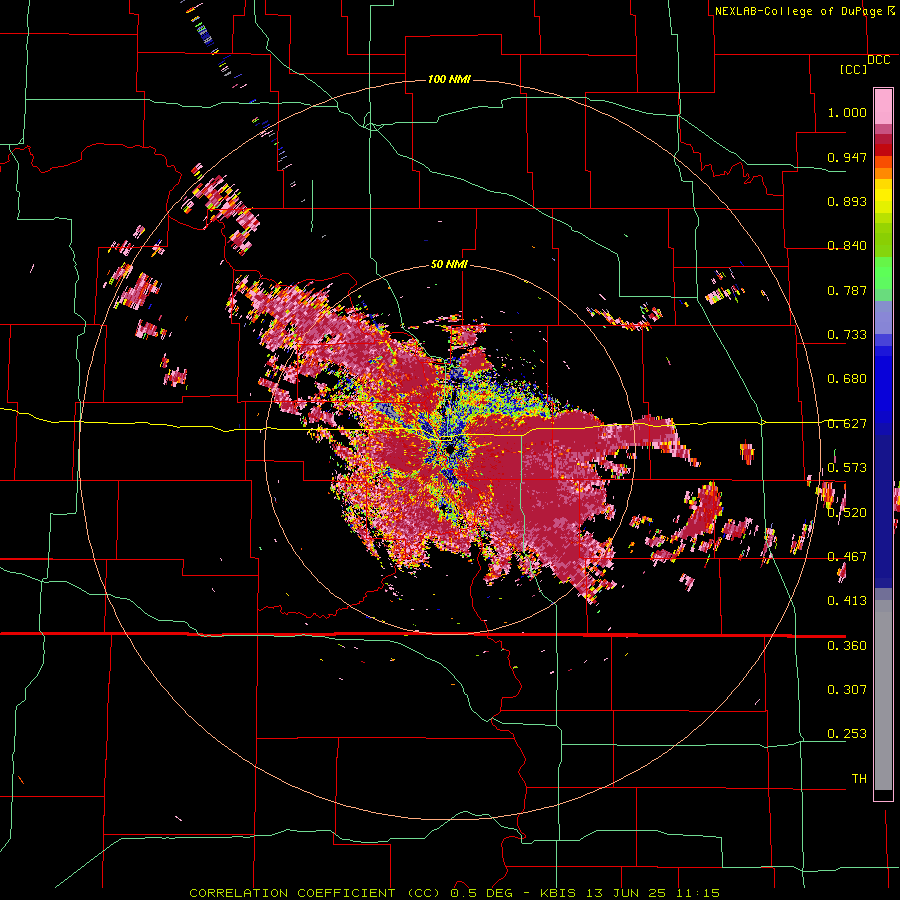Select the 0.680 scale value
900x900 pixels.
[847, 379]
